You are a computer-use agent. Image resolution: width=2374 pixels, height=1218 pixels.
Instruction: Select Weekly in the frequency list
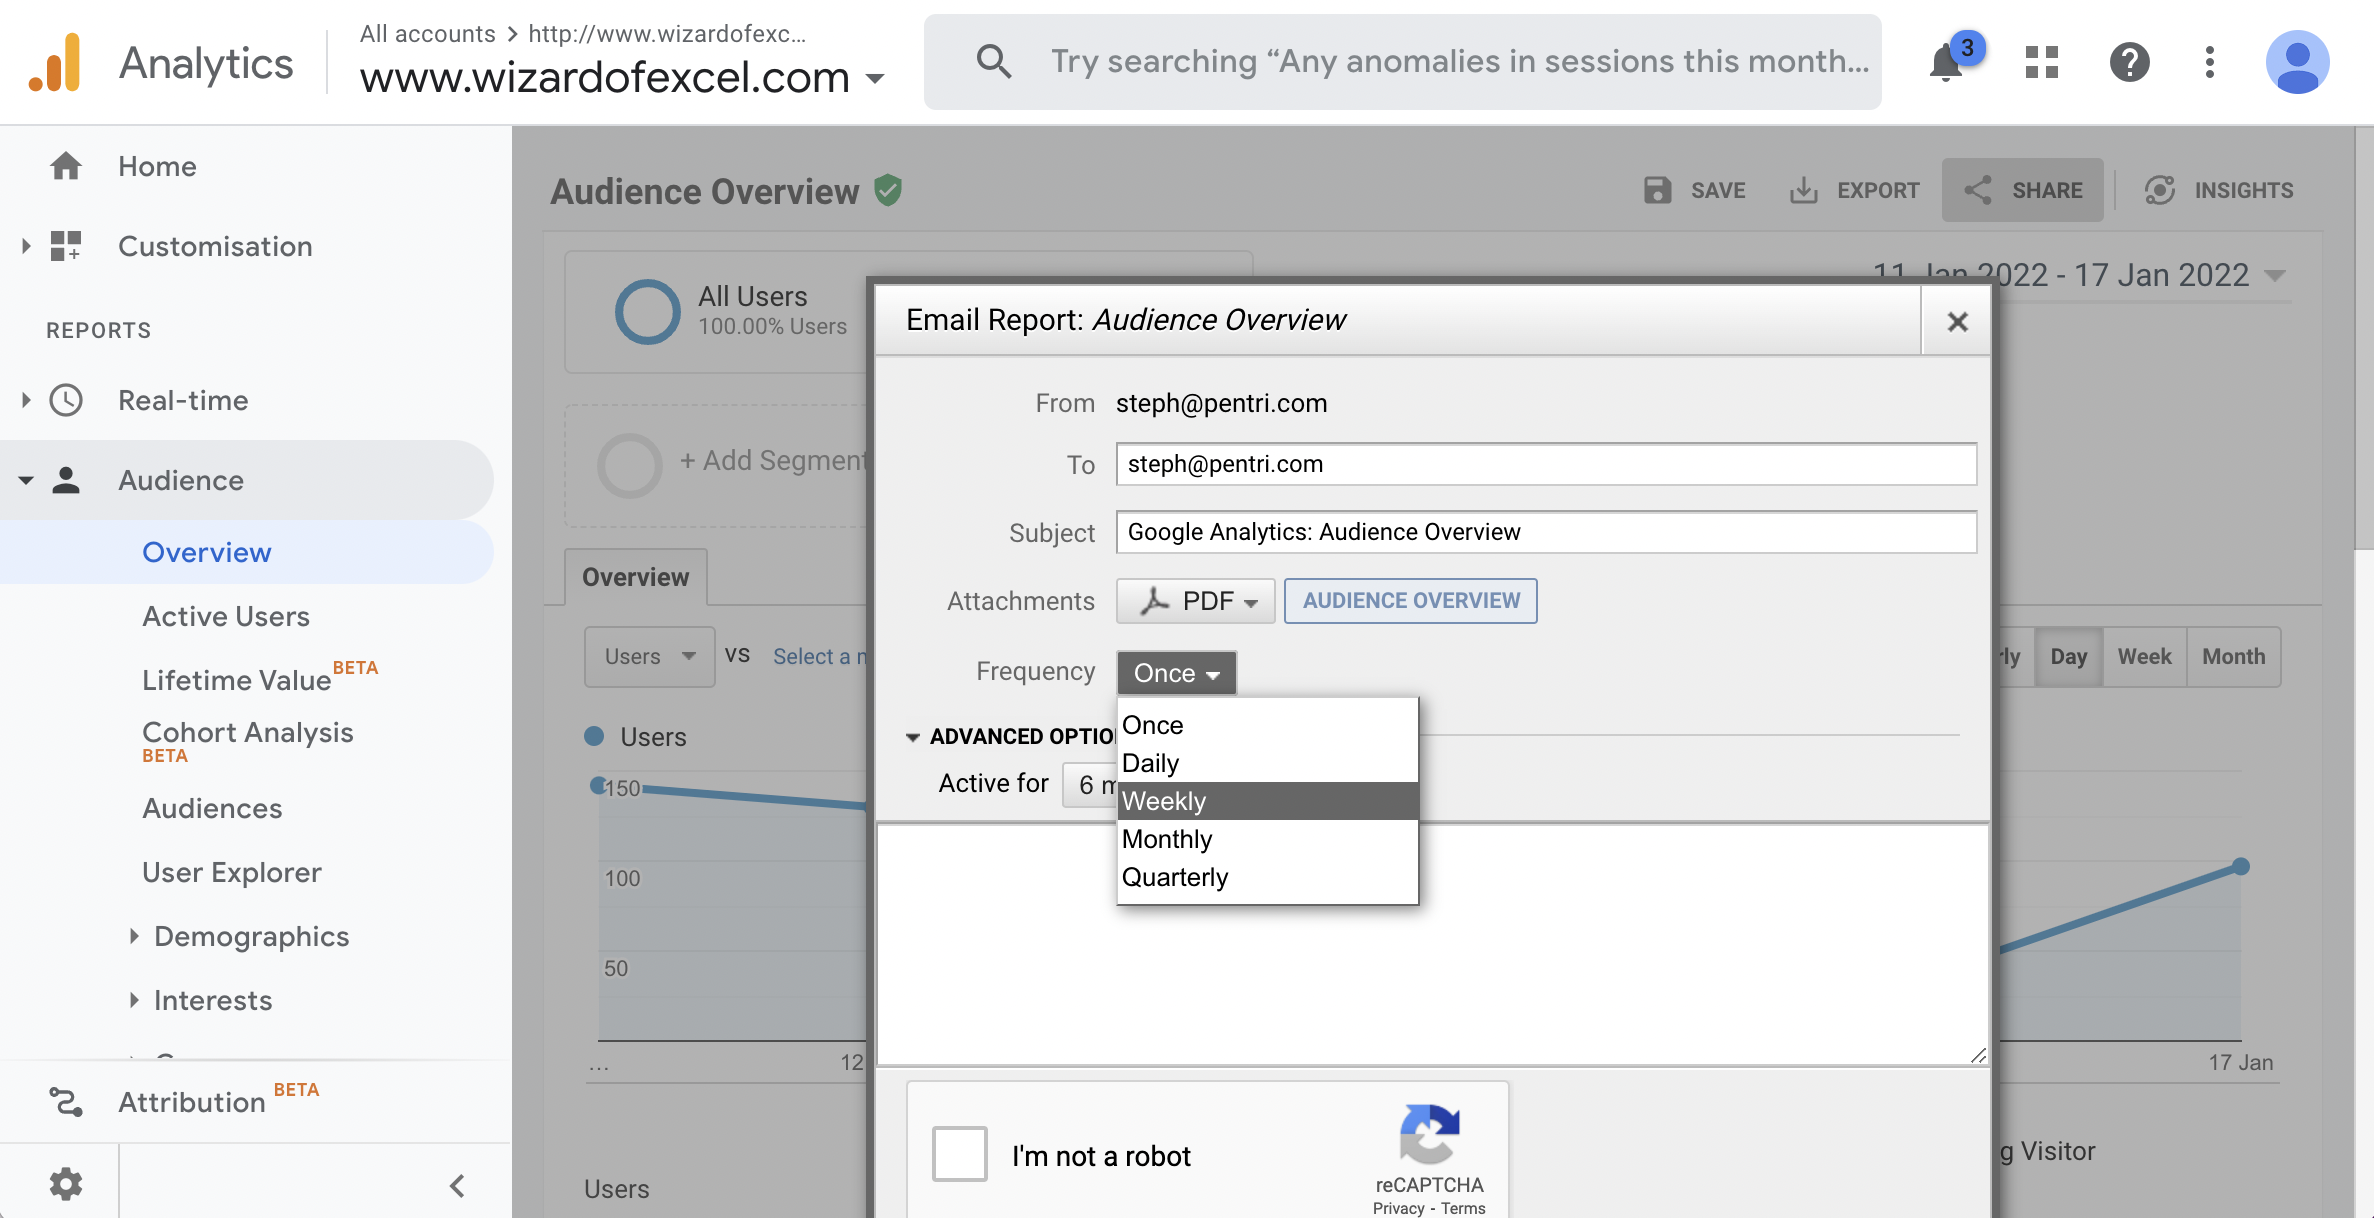pyautogui.click(x=1267, y=801)
